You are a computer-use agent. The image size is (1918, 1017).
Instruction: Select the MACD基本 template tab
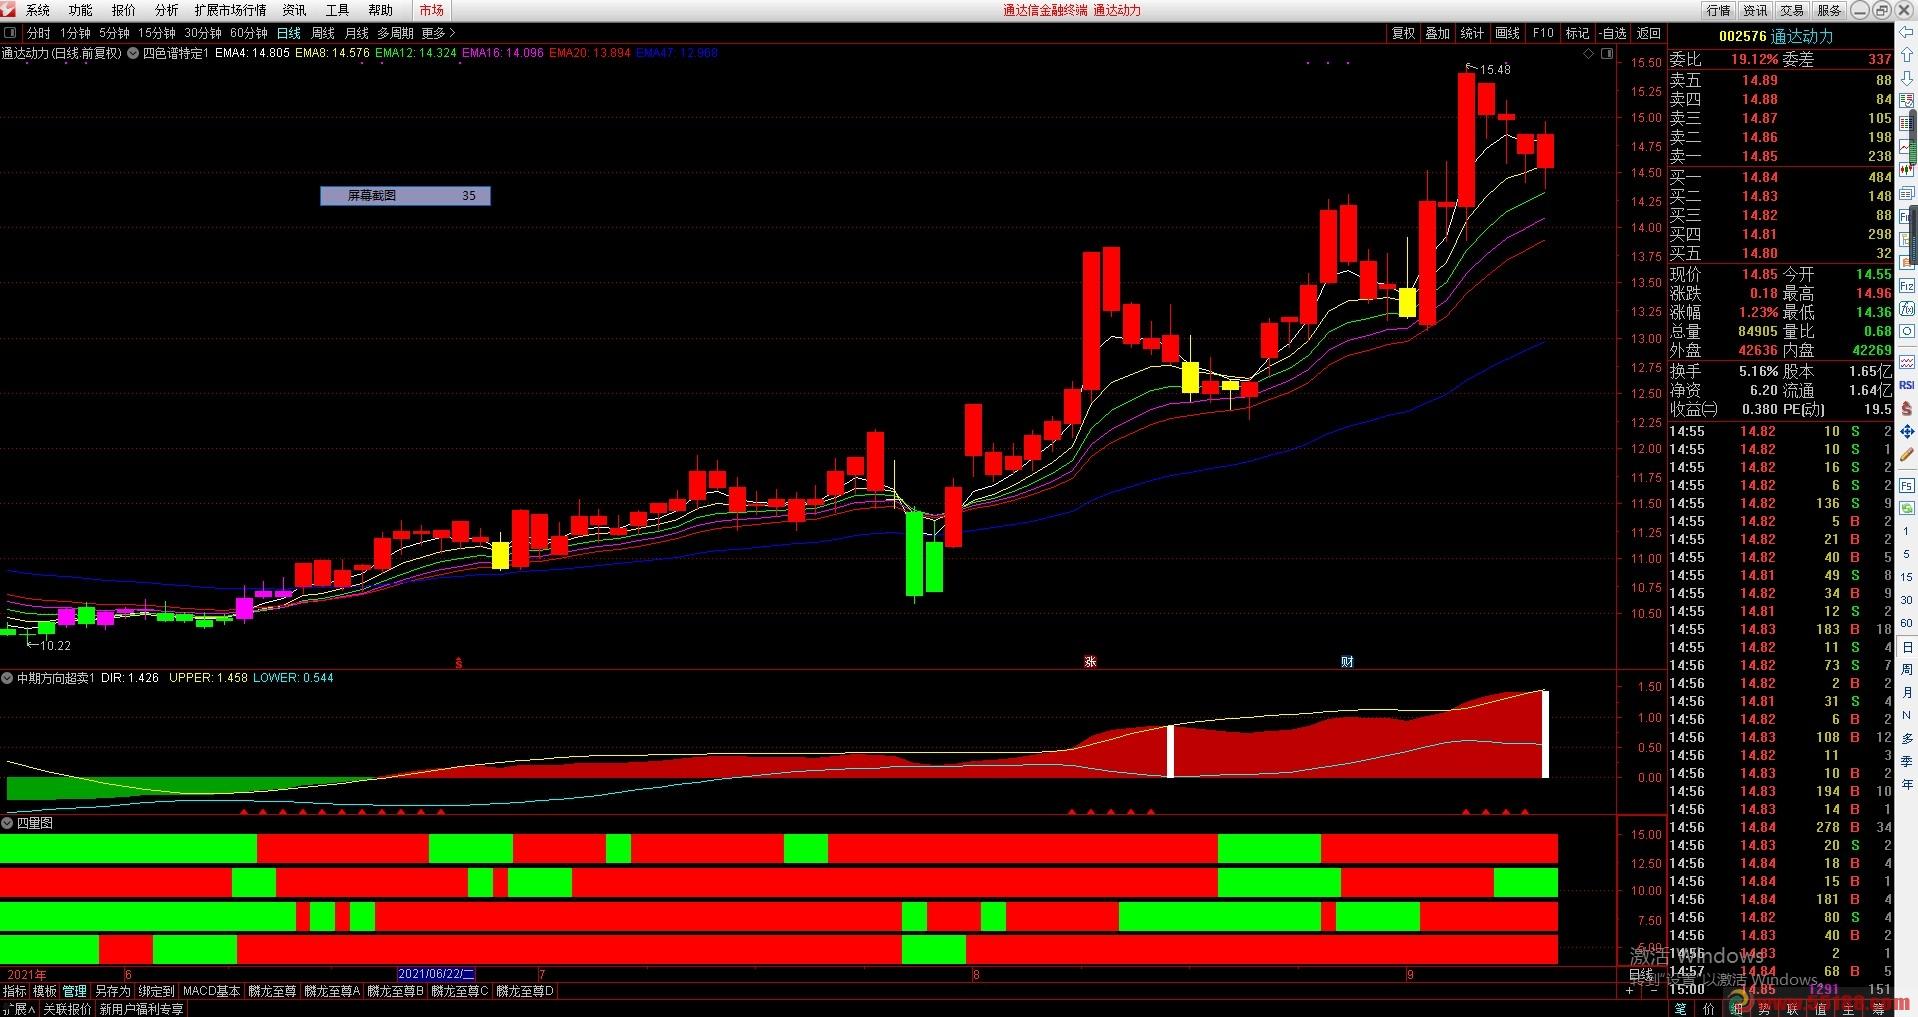pos(212,991)
